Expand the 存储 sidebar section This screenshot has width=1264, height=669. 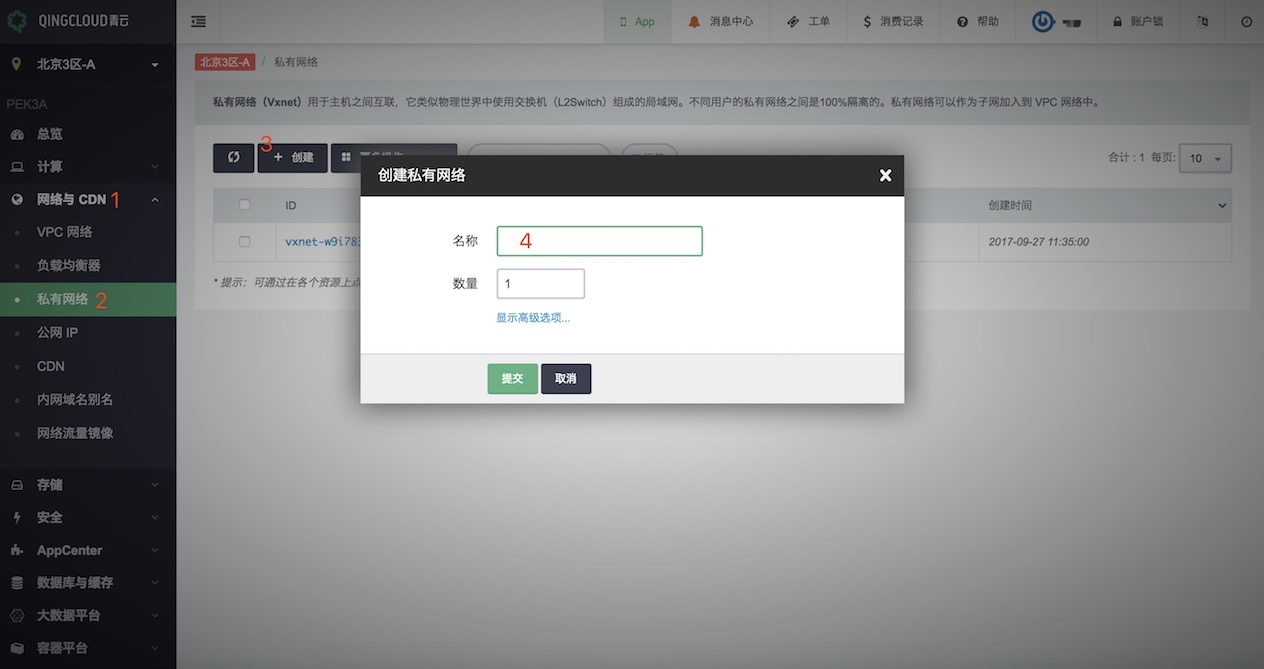[x=87, y=484]
